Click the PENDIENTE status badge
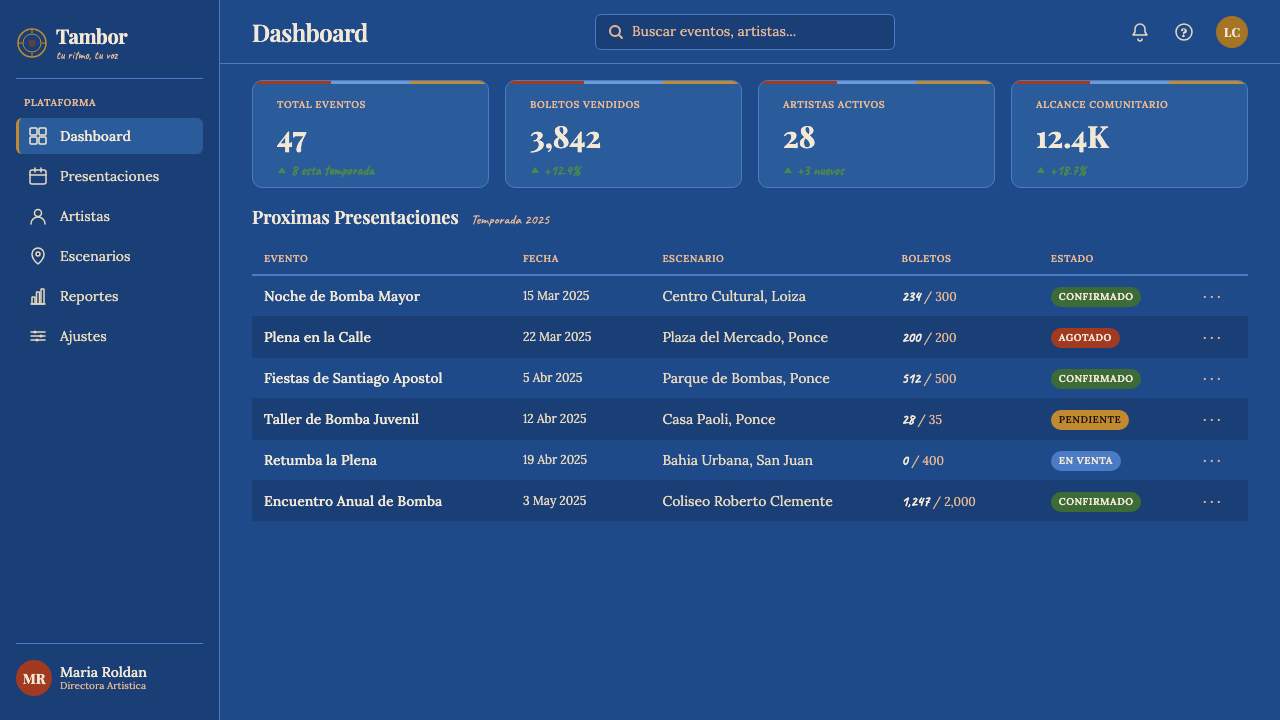This screenshot has height=720, width=1280. tap(1089, 420)
